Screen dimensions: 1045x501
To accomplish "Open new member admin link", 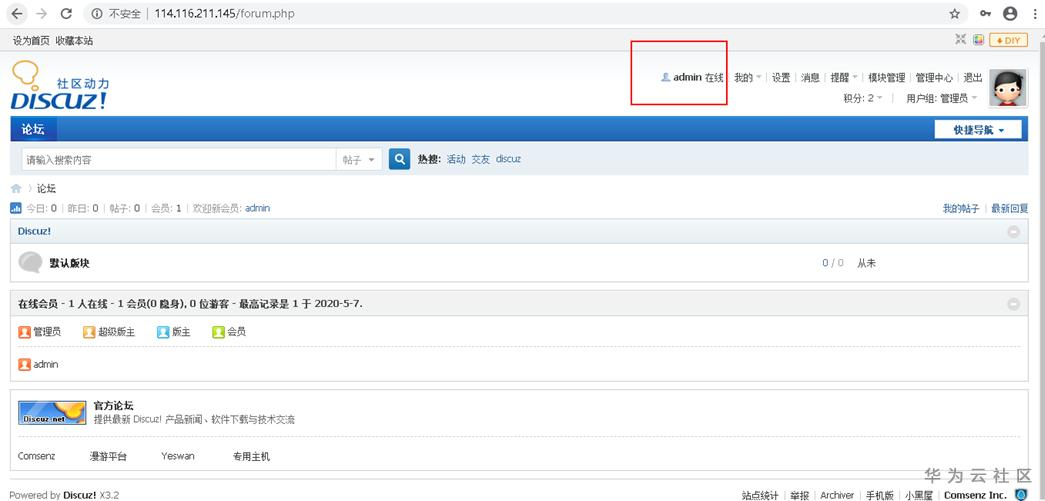I will click(x=257, y=208).
